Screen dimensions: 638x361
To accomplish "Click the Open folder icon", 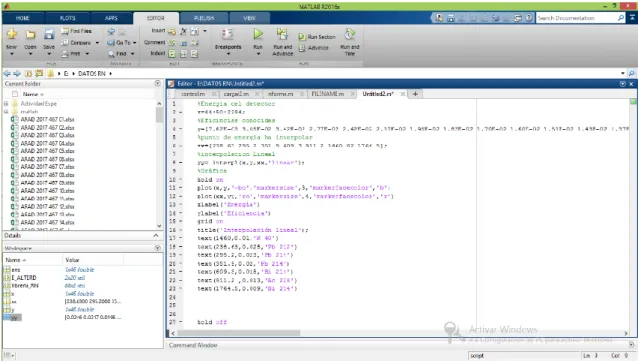I will coord(30,35).
